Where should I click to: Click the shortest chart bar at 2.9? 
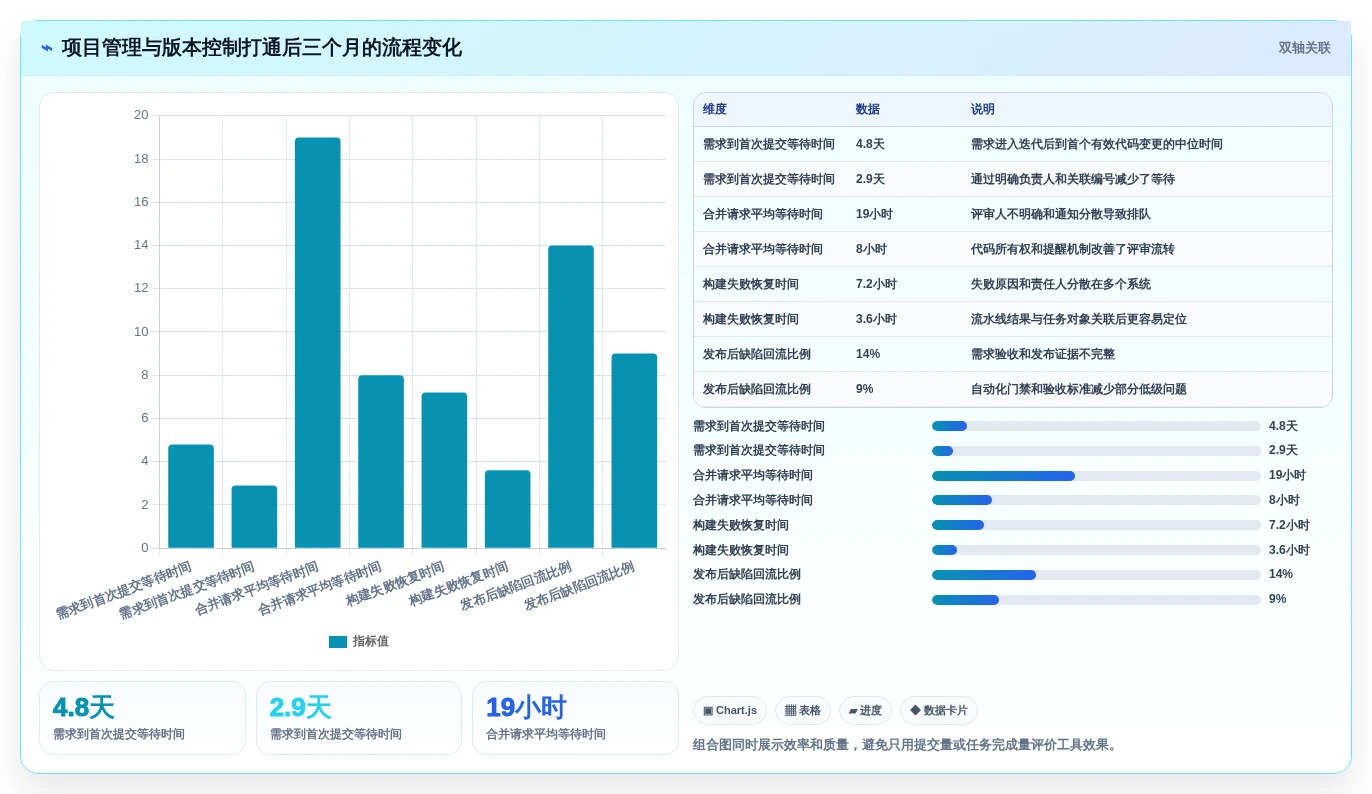pyautogui.click(x=254, y=517)
